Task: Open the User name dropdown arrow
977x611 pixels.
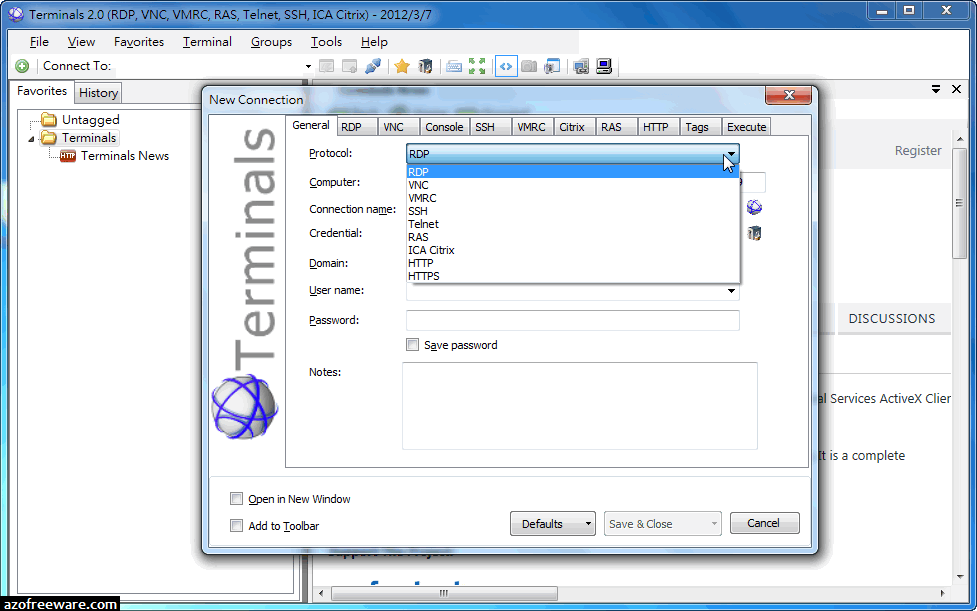Action: point(732,291)
